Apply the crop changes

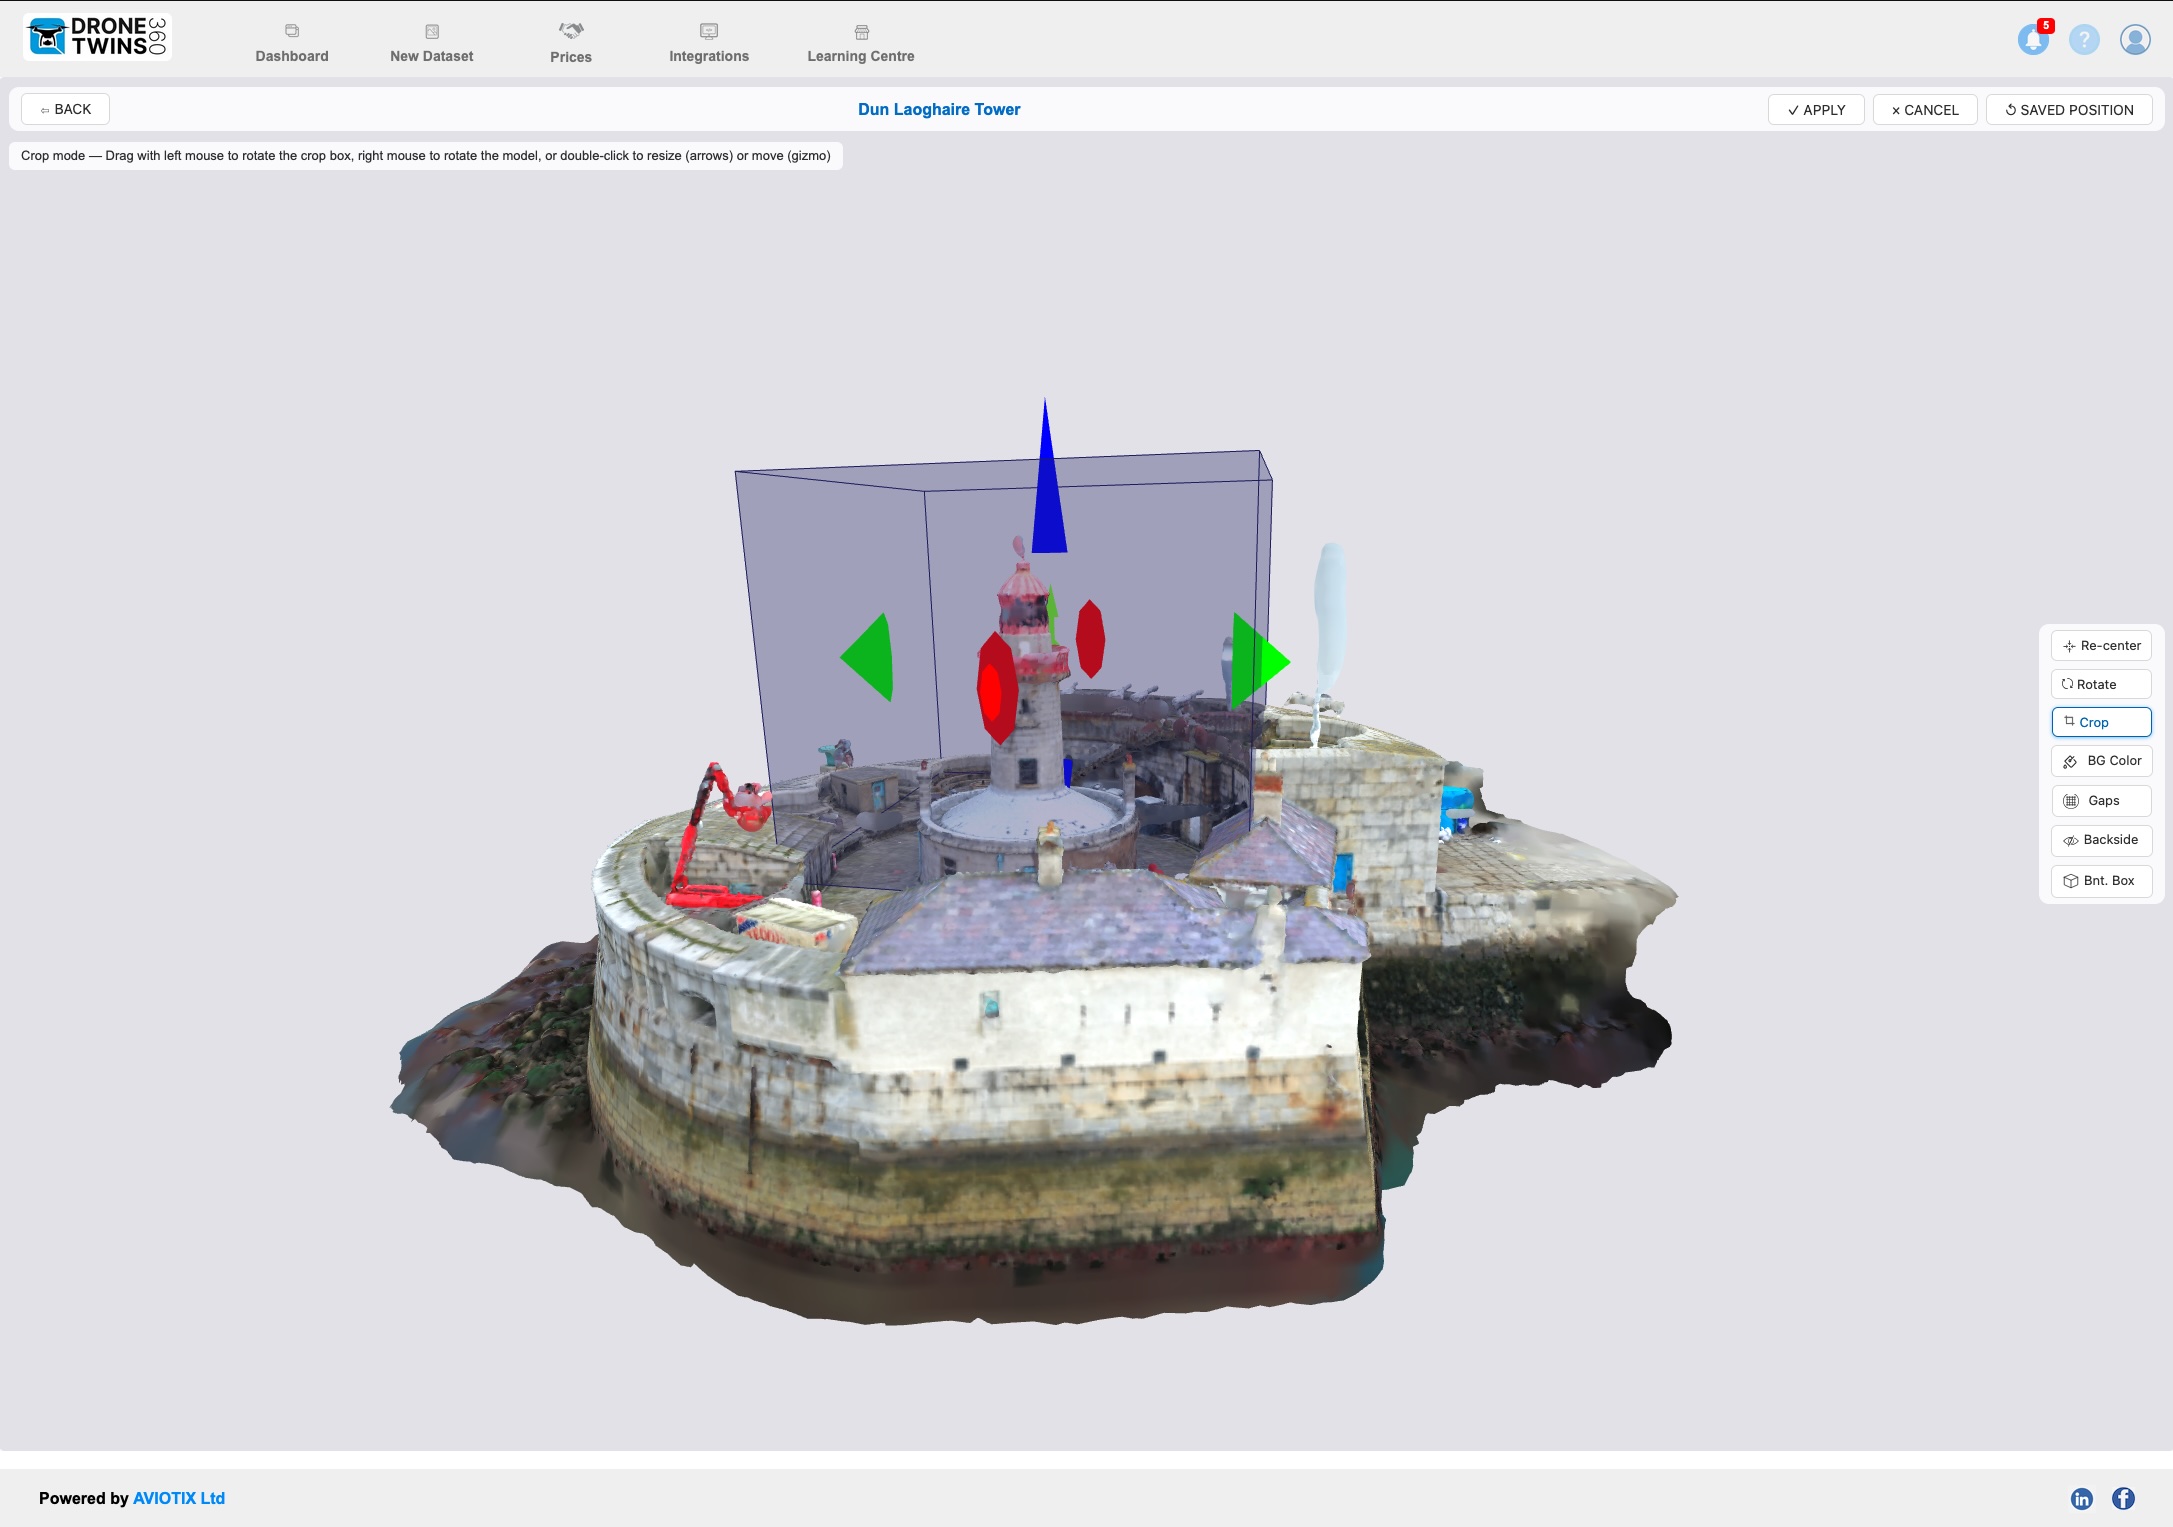pos(1815,110)
